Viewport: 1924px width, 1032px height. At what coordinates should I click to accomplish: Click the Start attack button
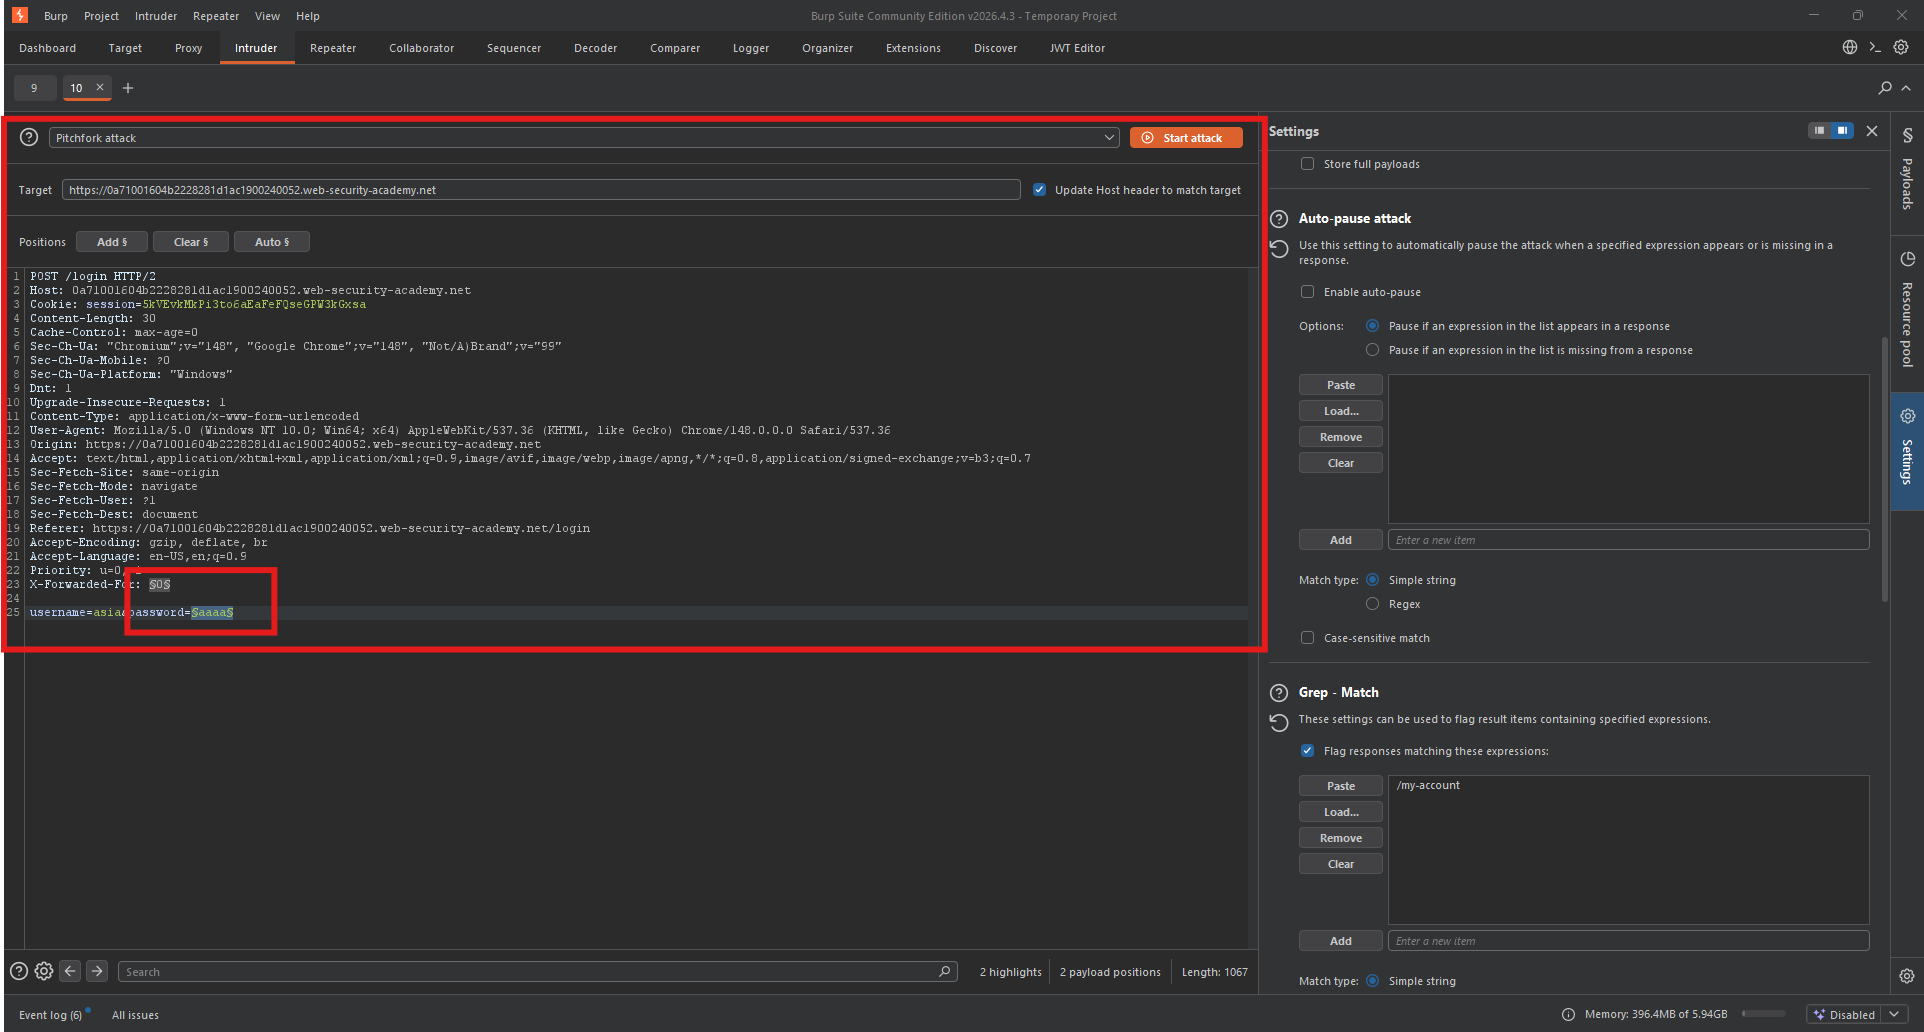point(1186,138)
